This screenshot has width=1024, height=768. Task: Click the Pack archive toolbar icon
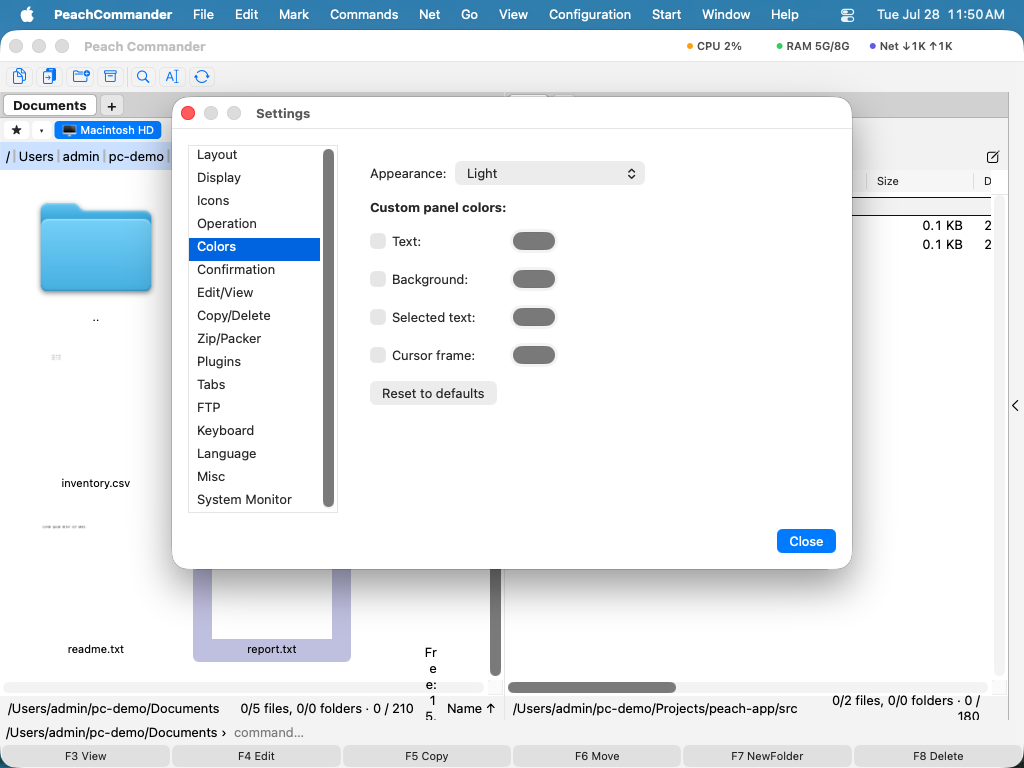[110, 76]
